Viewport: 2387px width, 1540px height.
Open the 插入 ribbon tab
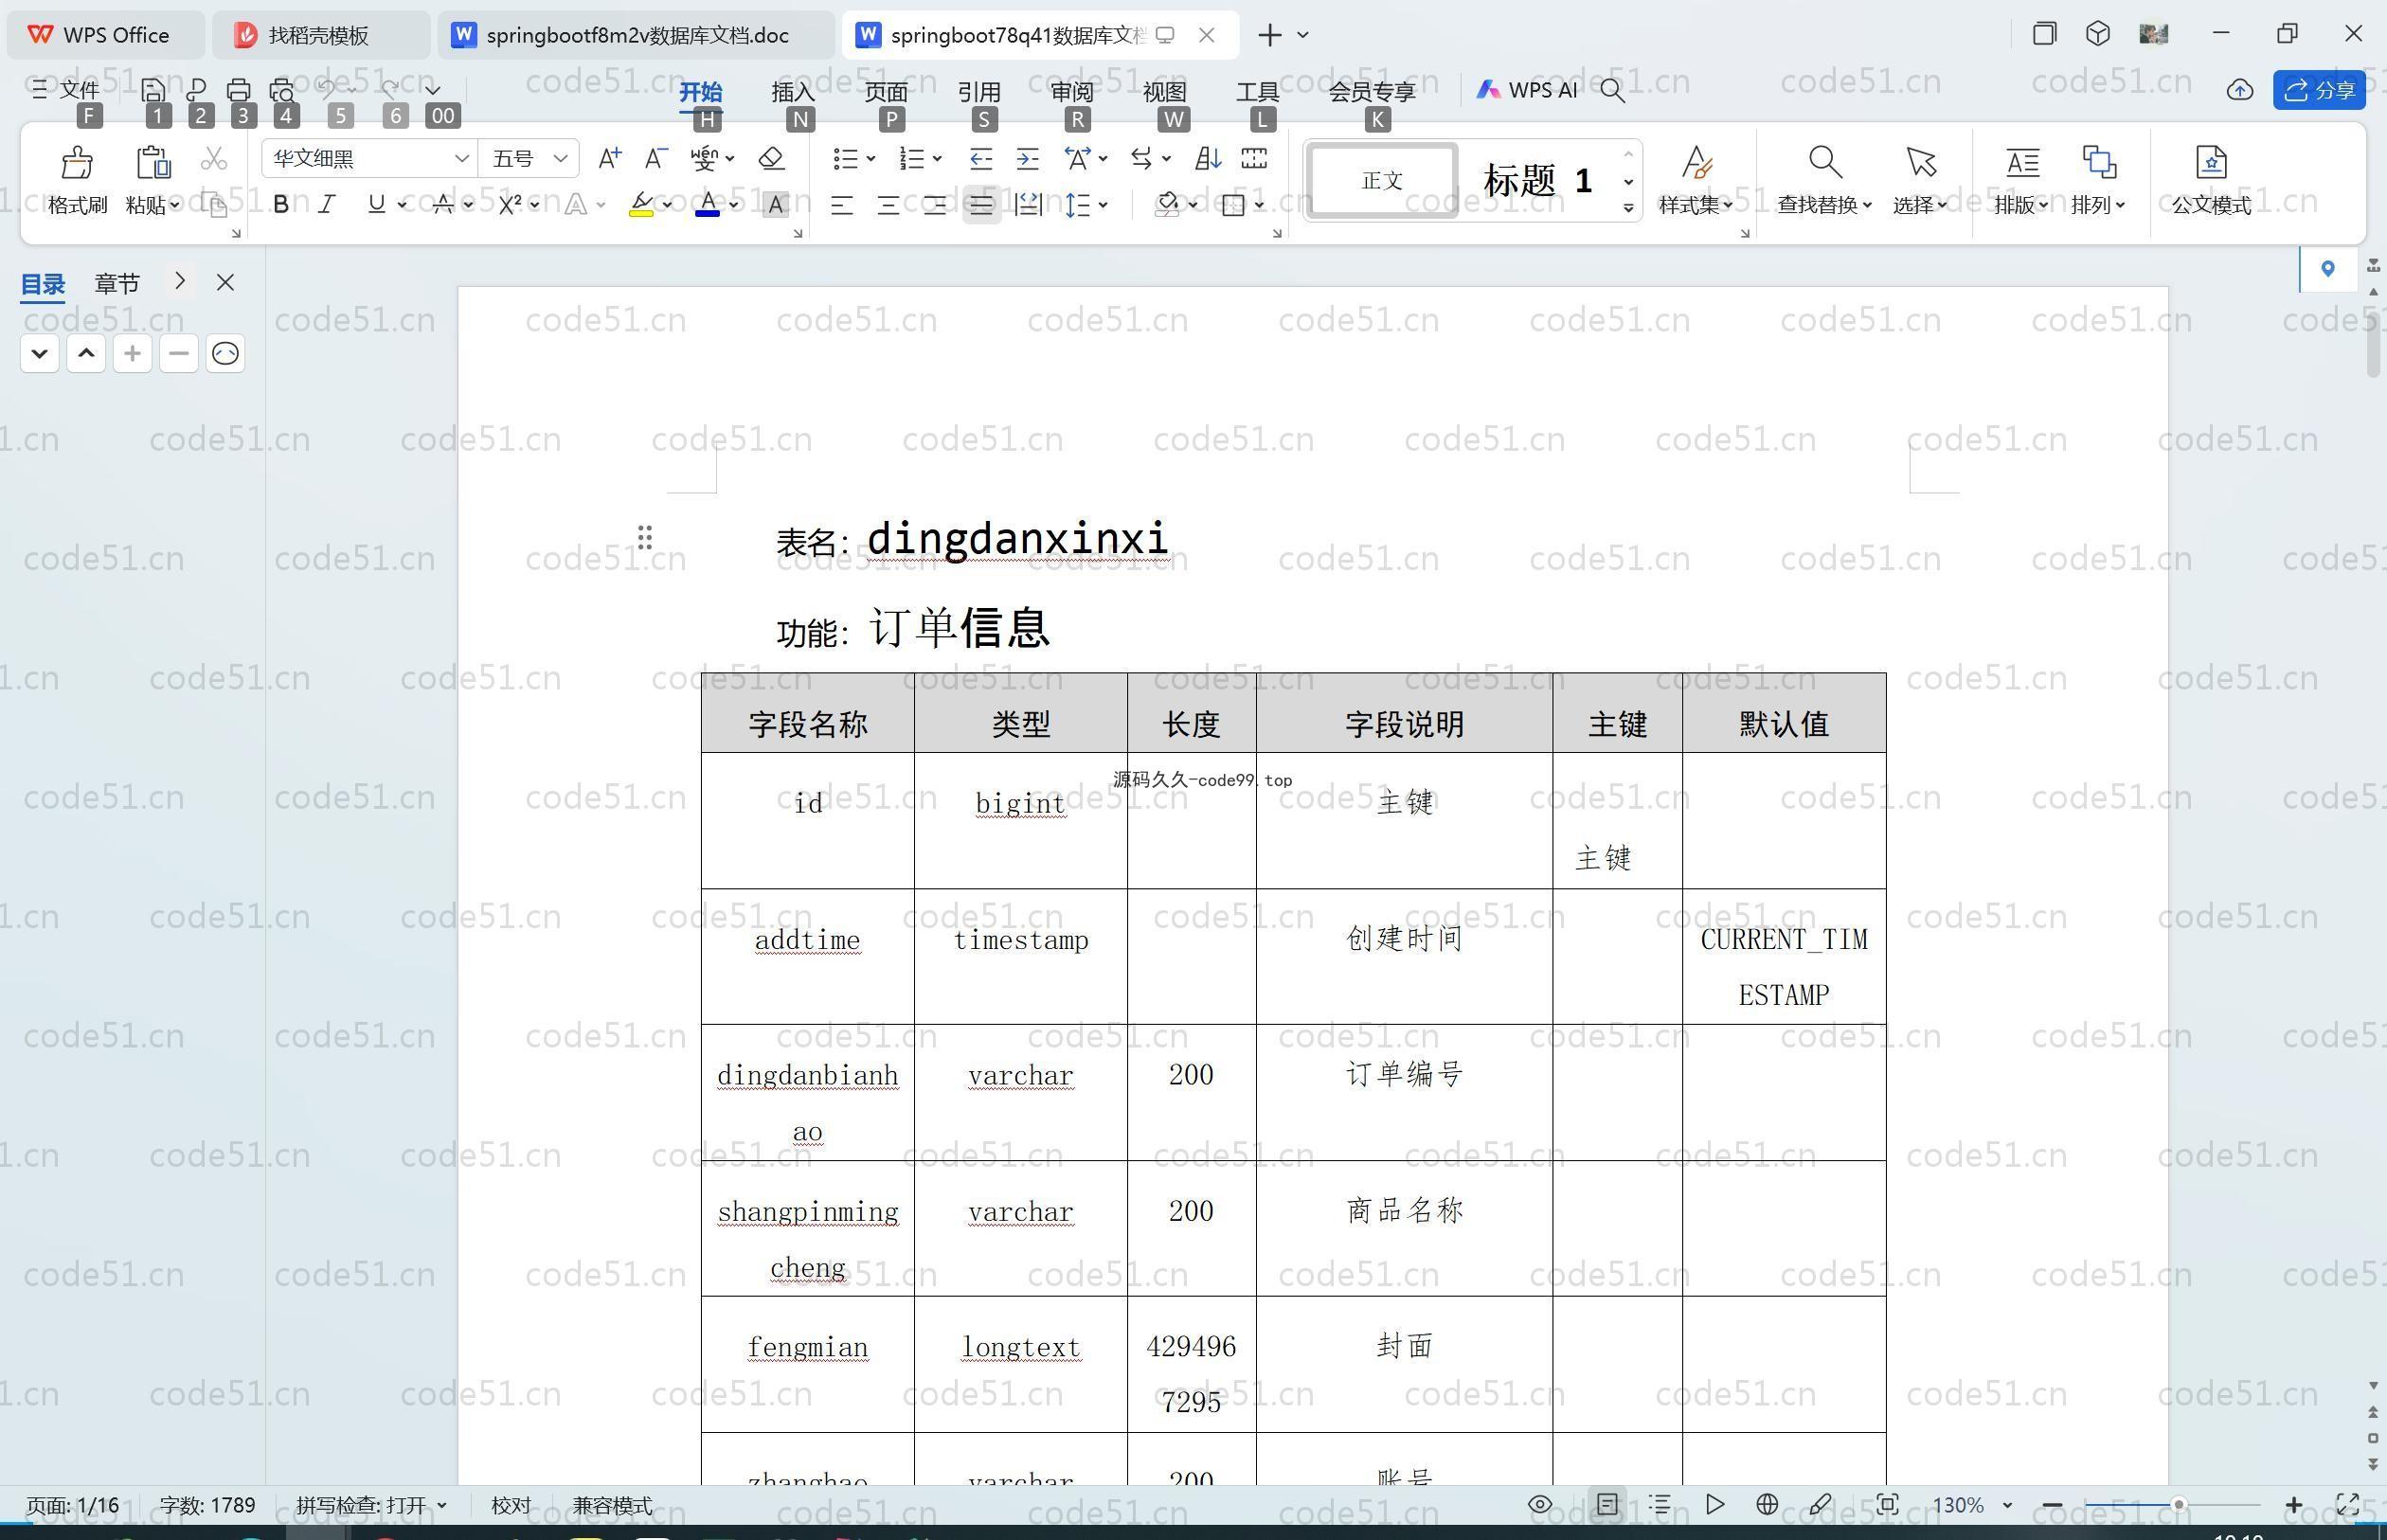[x=793, y=91]
